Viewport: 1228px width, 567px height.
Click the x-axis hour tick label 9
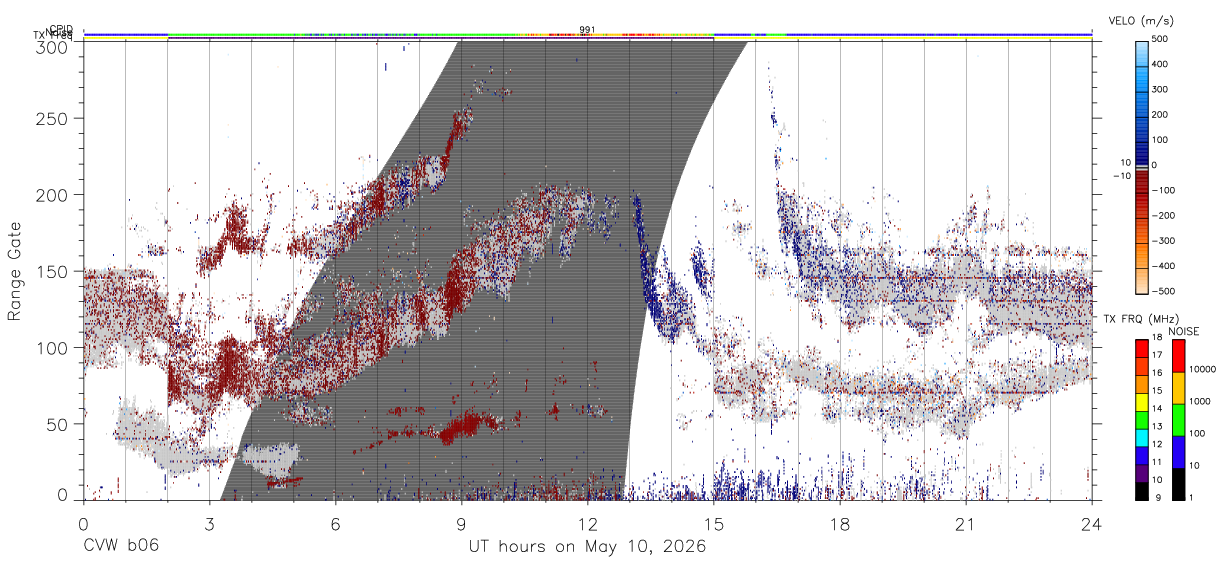click(461, 523)
